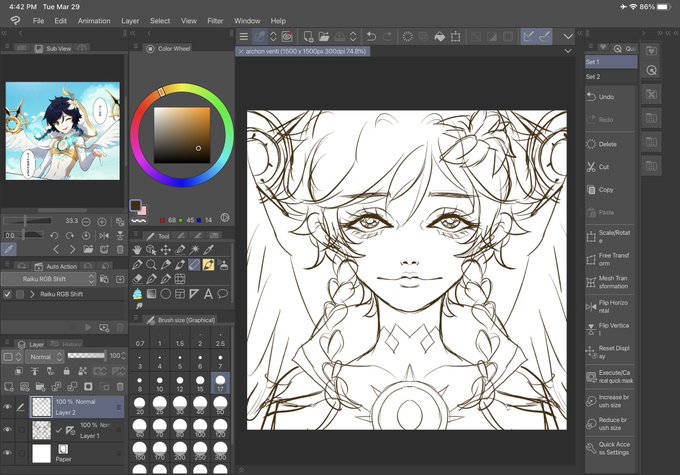Click Sub View flip horizontal icon
680x475 pixels.
[104, 236]
